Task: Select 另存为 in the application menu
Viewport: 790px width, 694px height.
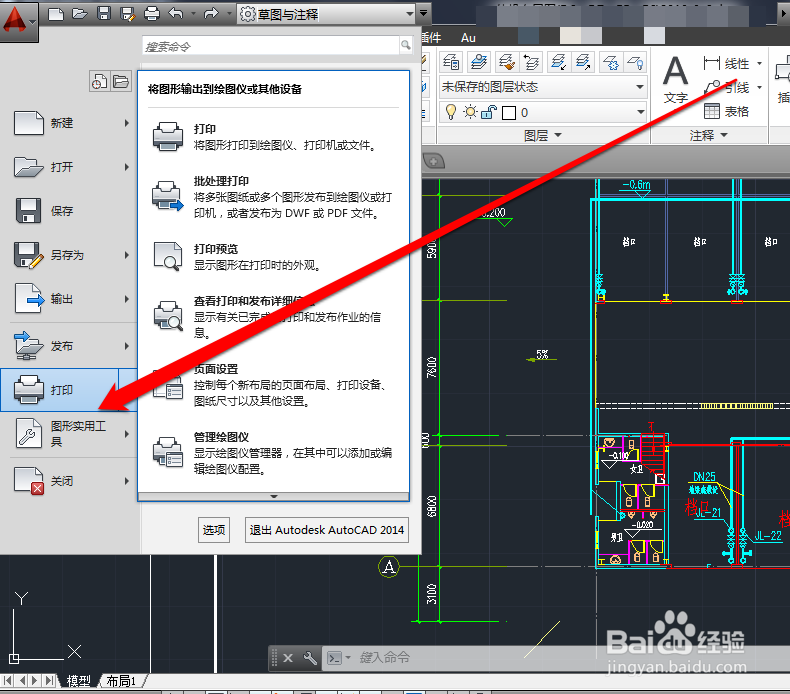Action: (69, 255)
